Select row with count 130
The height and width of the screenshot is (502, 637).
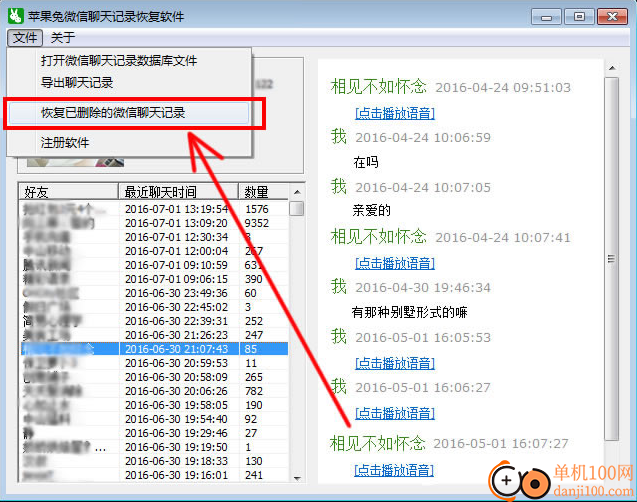(154, 461)
